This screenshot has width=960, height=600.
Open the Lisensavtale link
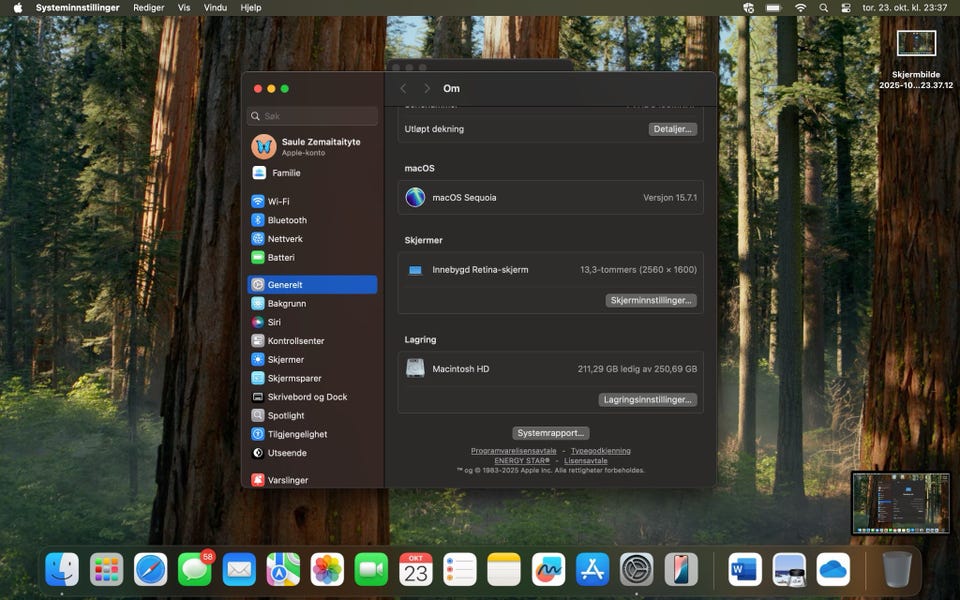[x=585, y=460]
